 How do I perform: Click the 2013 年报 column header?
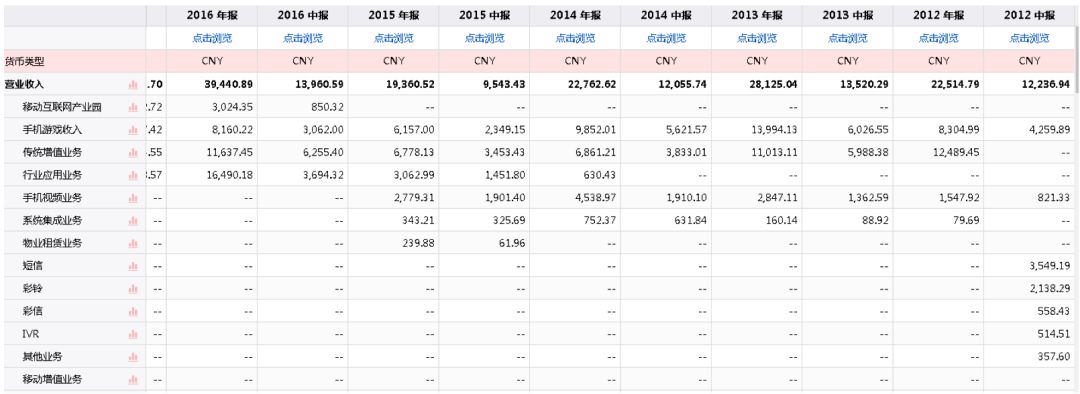[x=757, y=16]
